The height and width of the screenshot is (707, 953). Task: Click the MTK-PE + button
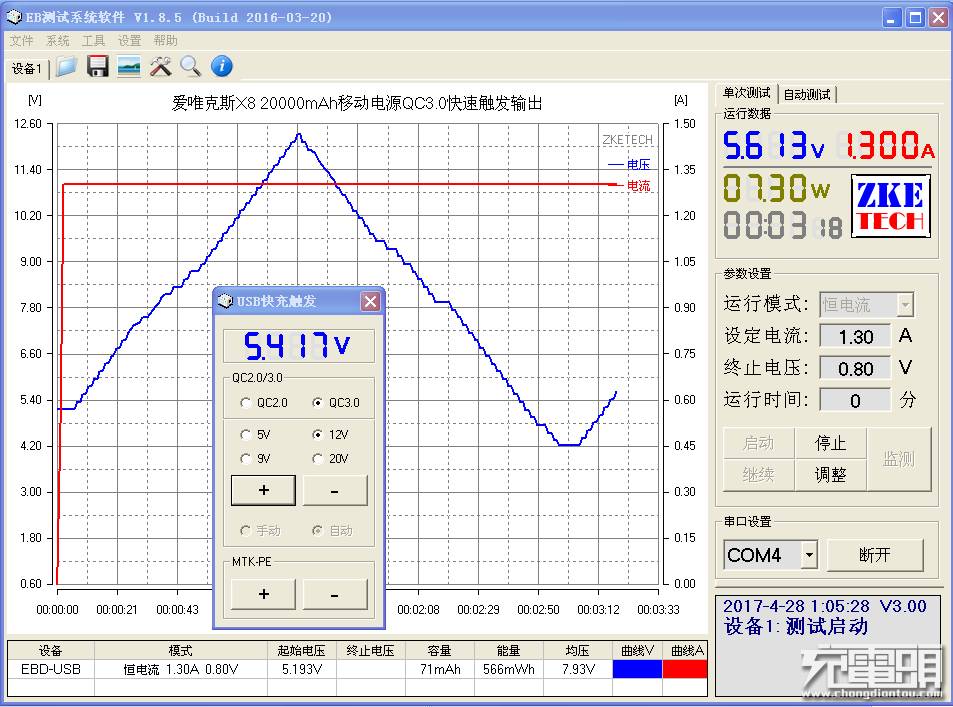coord(263,594)
